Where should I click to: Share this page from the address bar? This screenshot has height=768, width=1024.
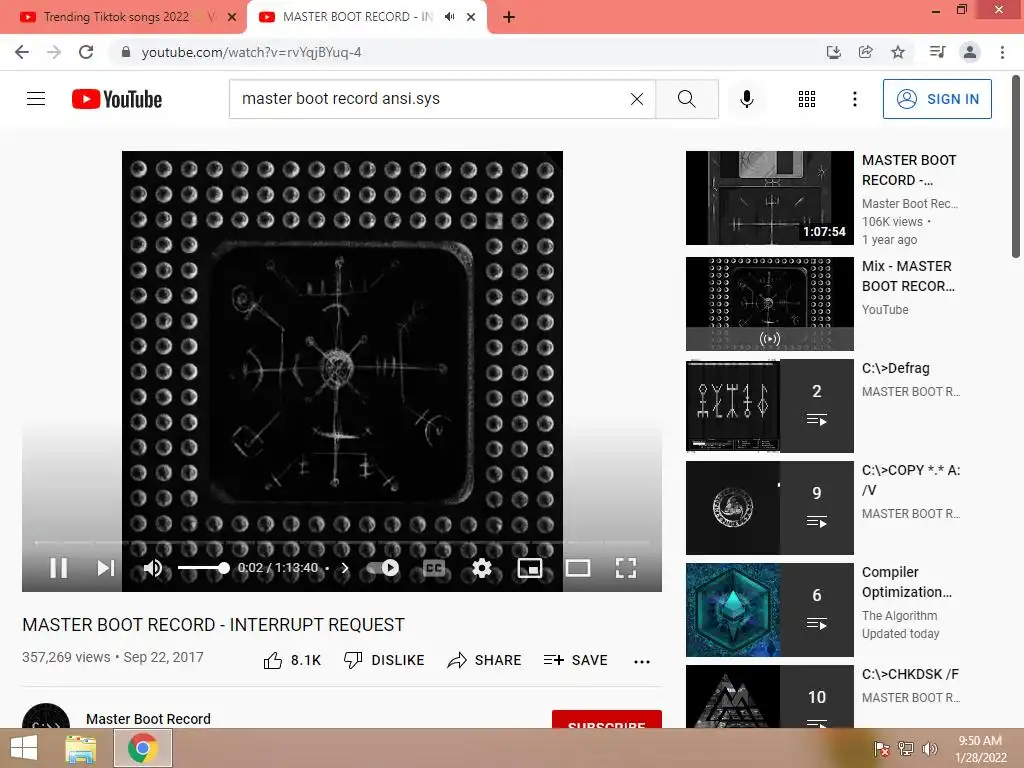865,52
